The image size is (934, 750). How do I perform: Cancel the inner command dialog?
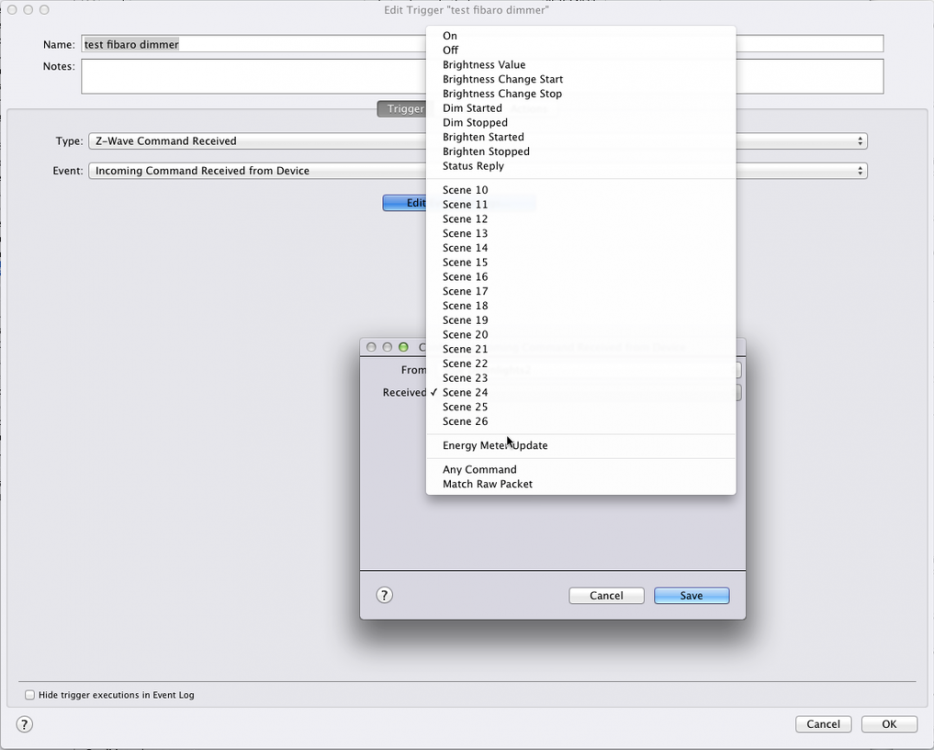[606, 595]
